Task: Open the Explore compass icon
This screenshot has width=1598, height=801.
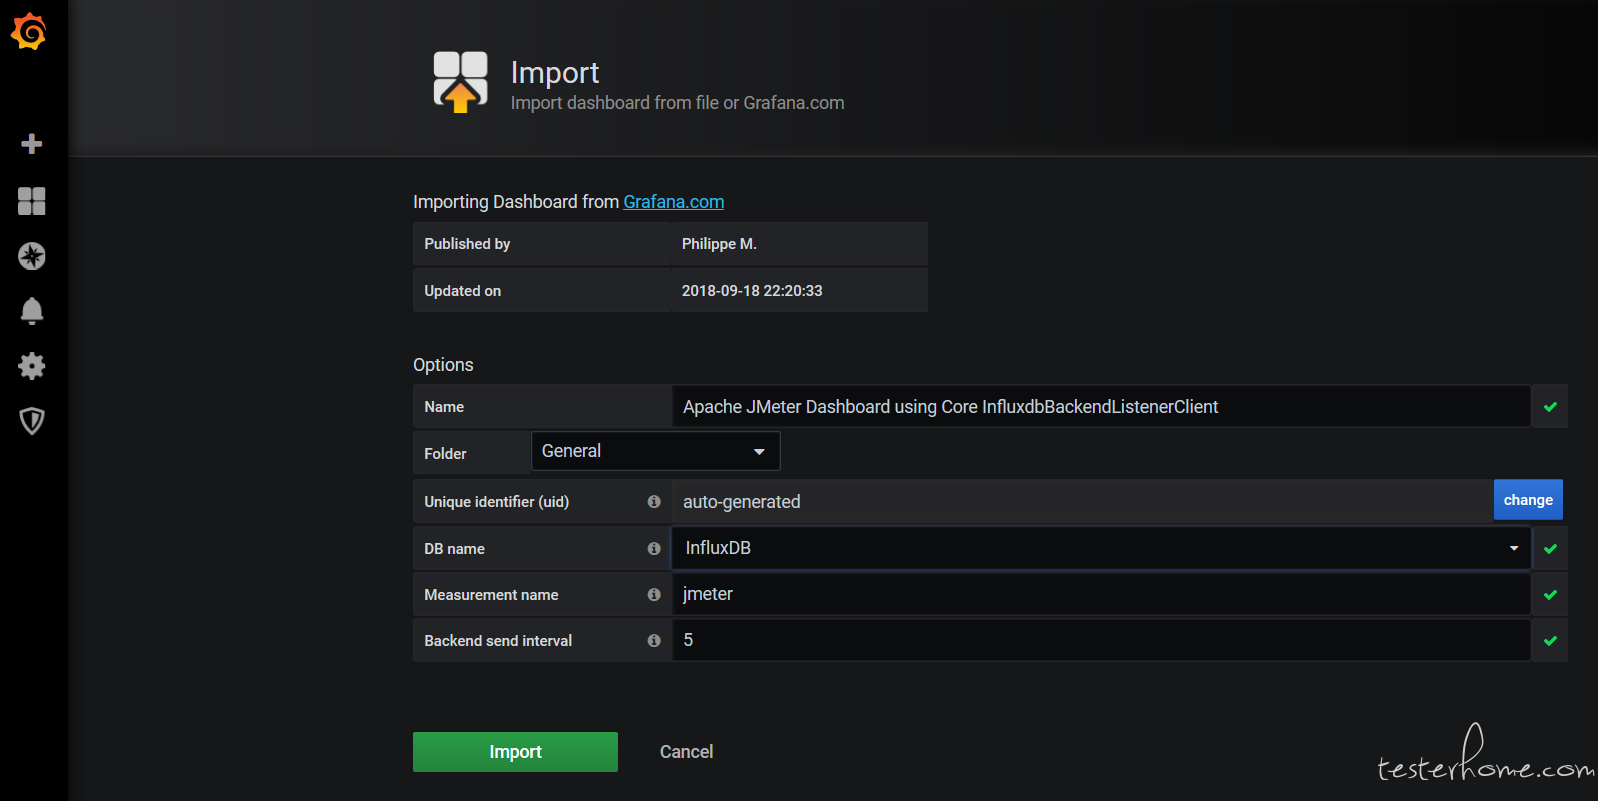Action: click(x=32, y=256)
